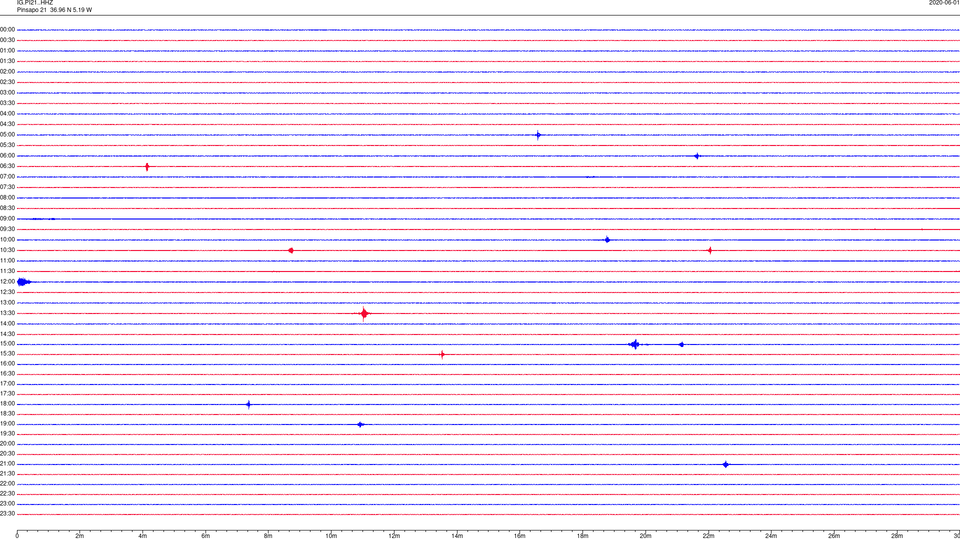Select the 10:30 trace event near 8m

[291, 250]
